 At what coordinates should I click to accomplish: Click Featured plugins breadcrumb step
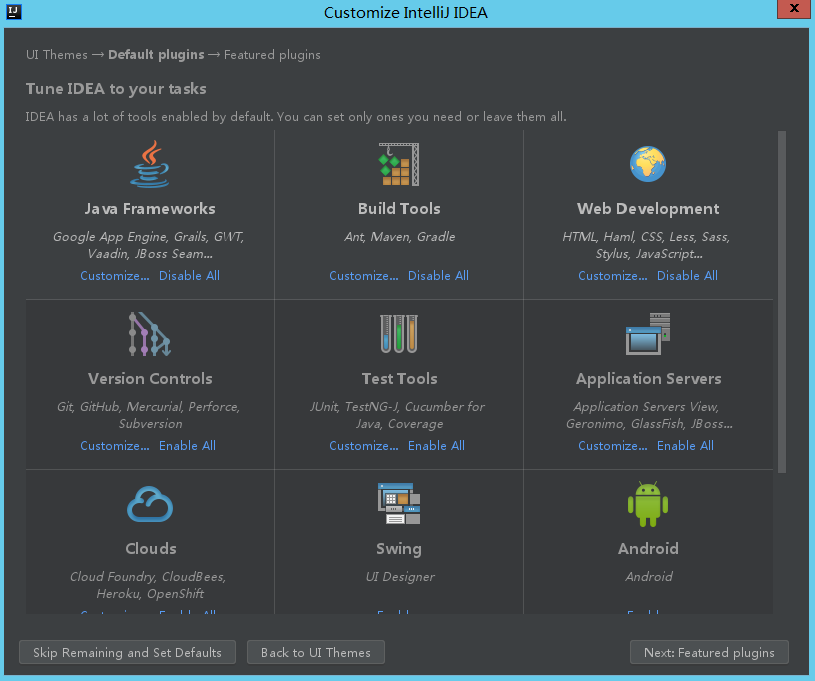tap(272, 55)
